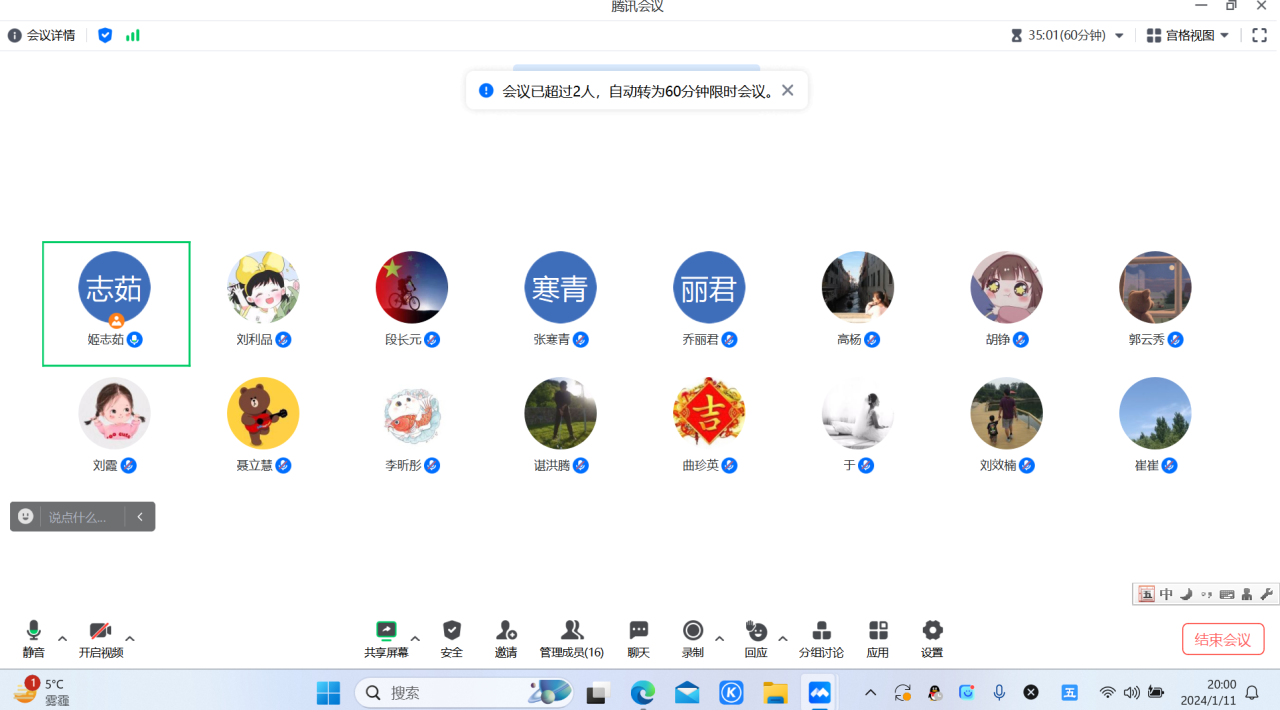
Task: Toggle full screen mode icon
Action: 1260,35
